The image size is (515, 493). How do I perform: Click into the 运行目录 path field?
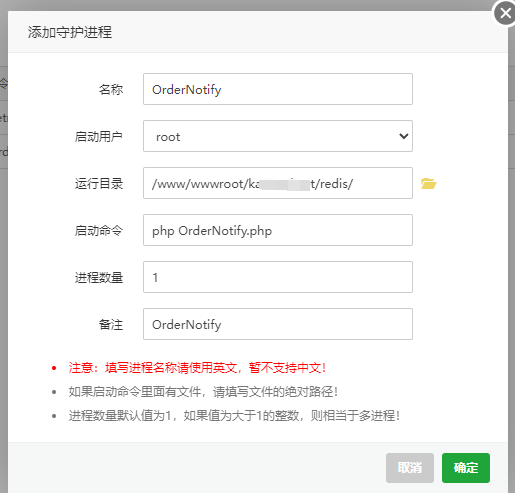(278, 183)
